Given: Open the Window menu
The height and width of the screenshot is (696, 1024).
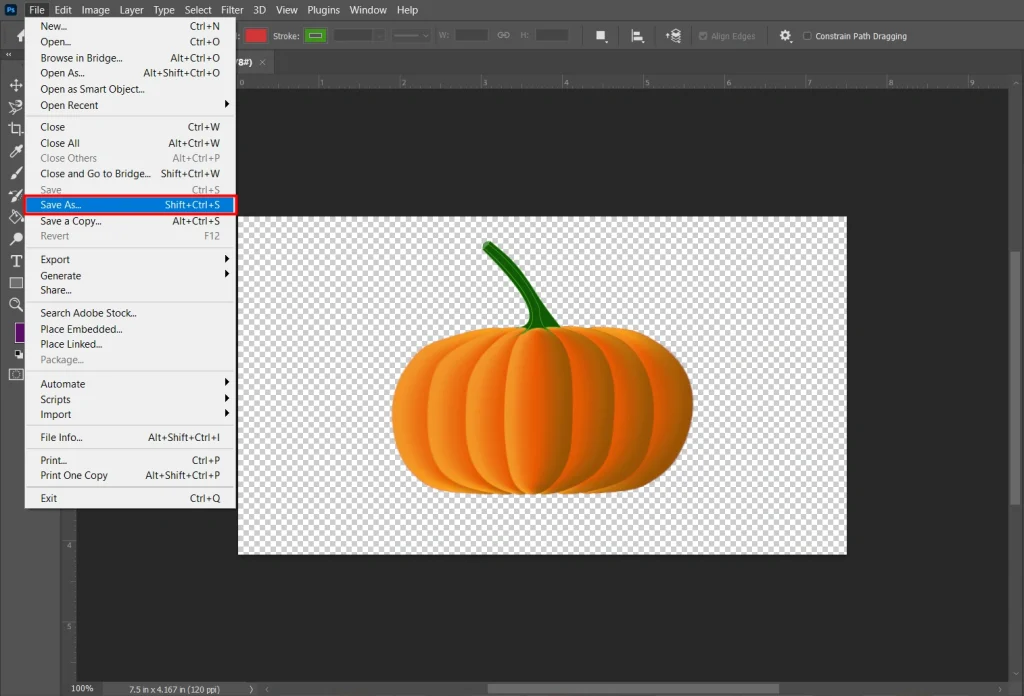Looking at the screenshot, I should [368, 10].
